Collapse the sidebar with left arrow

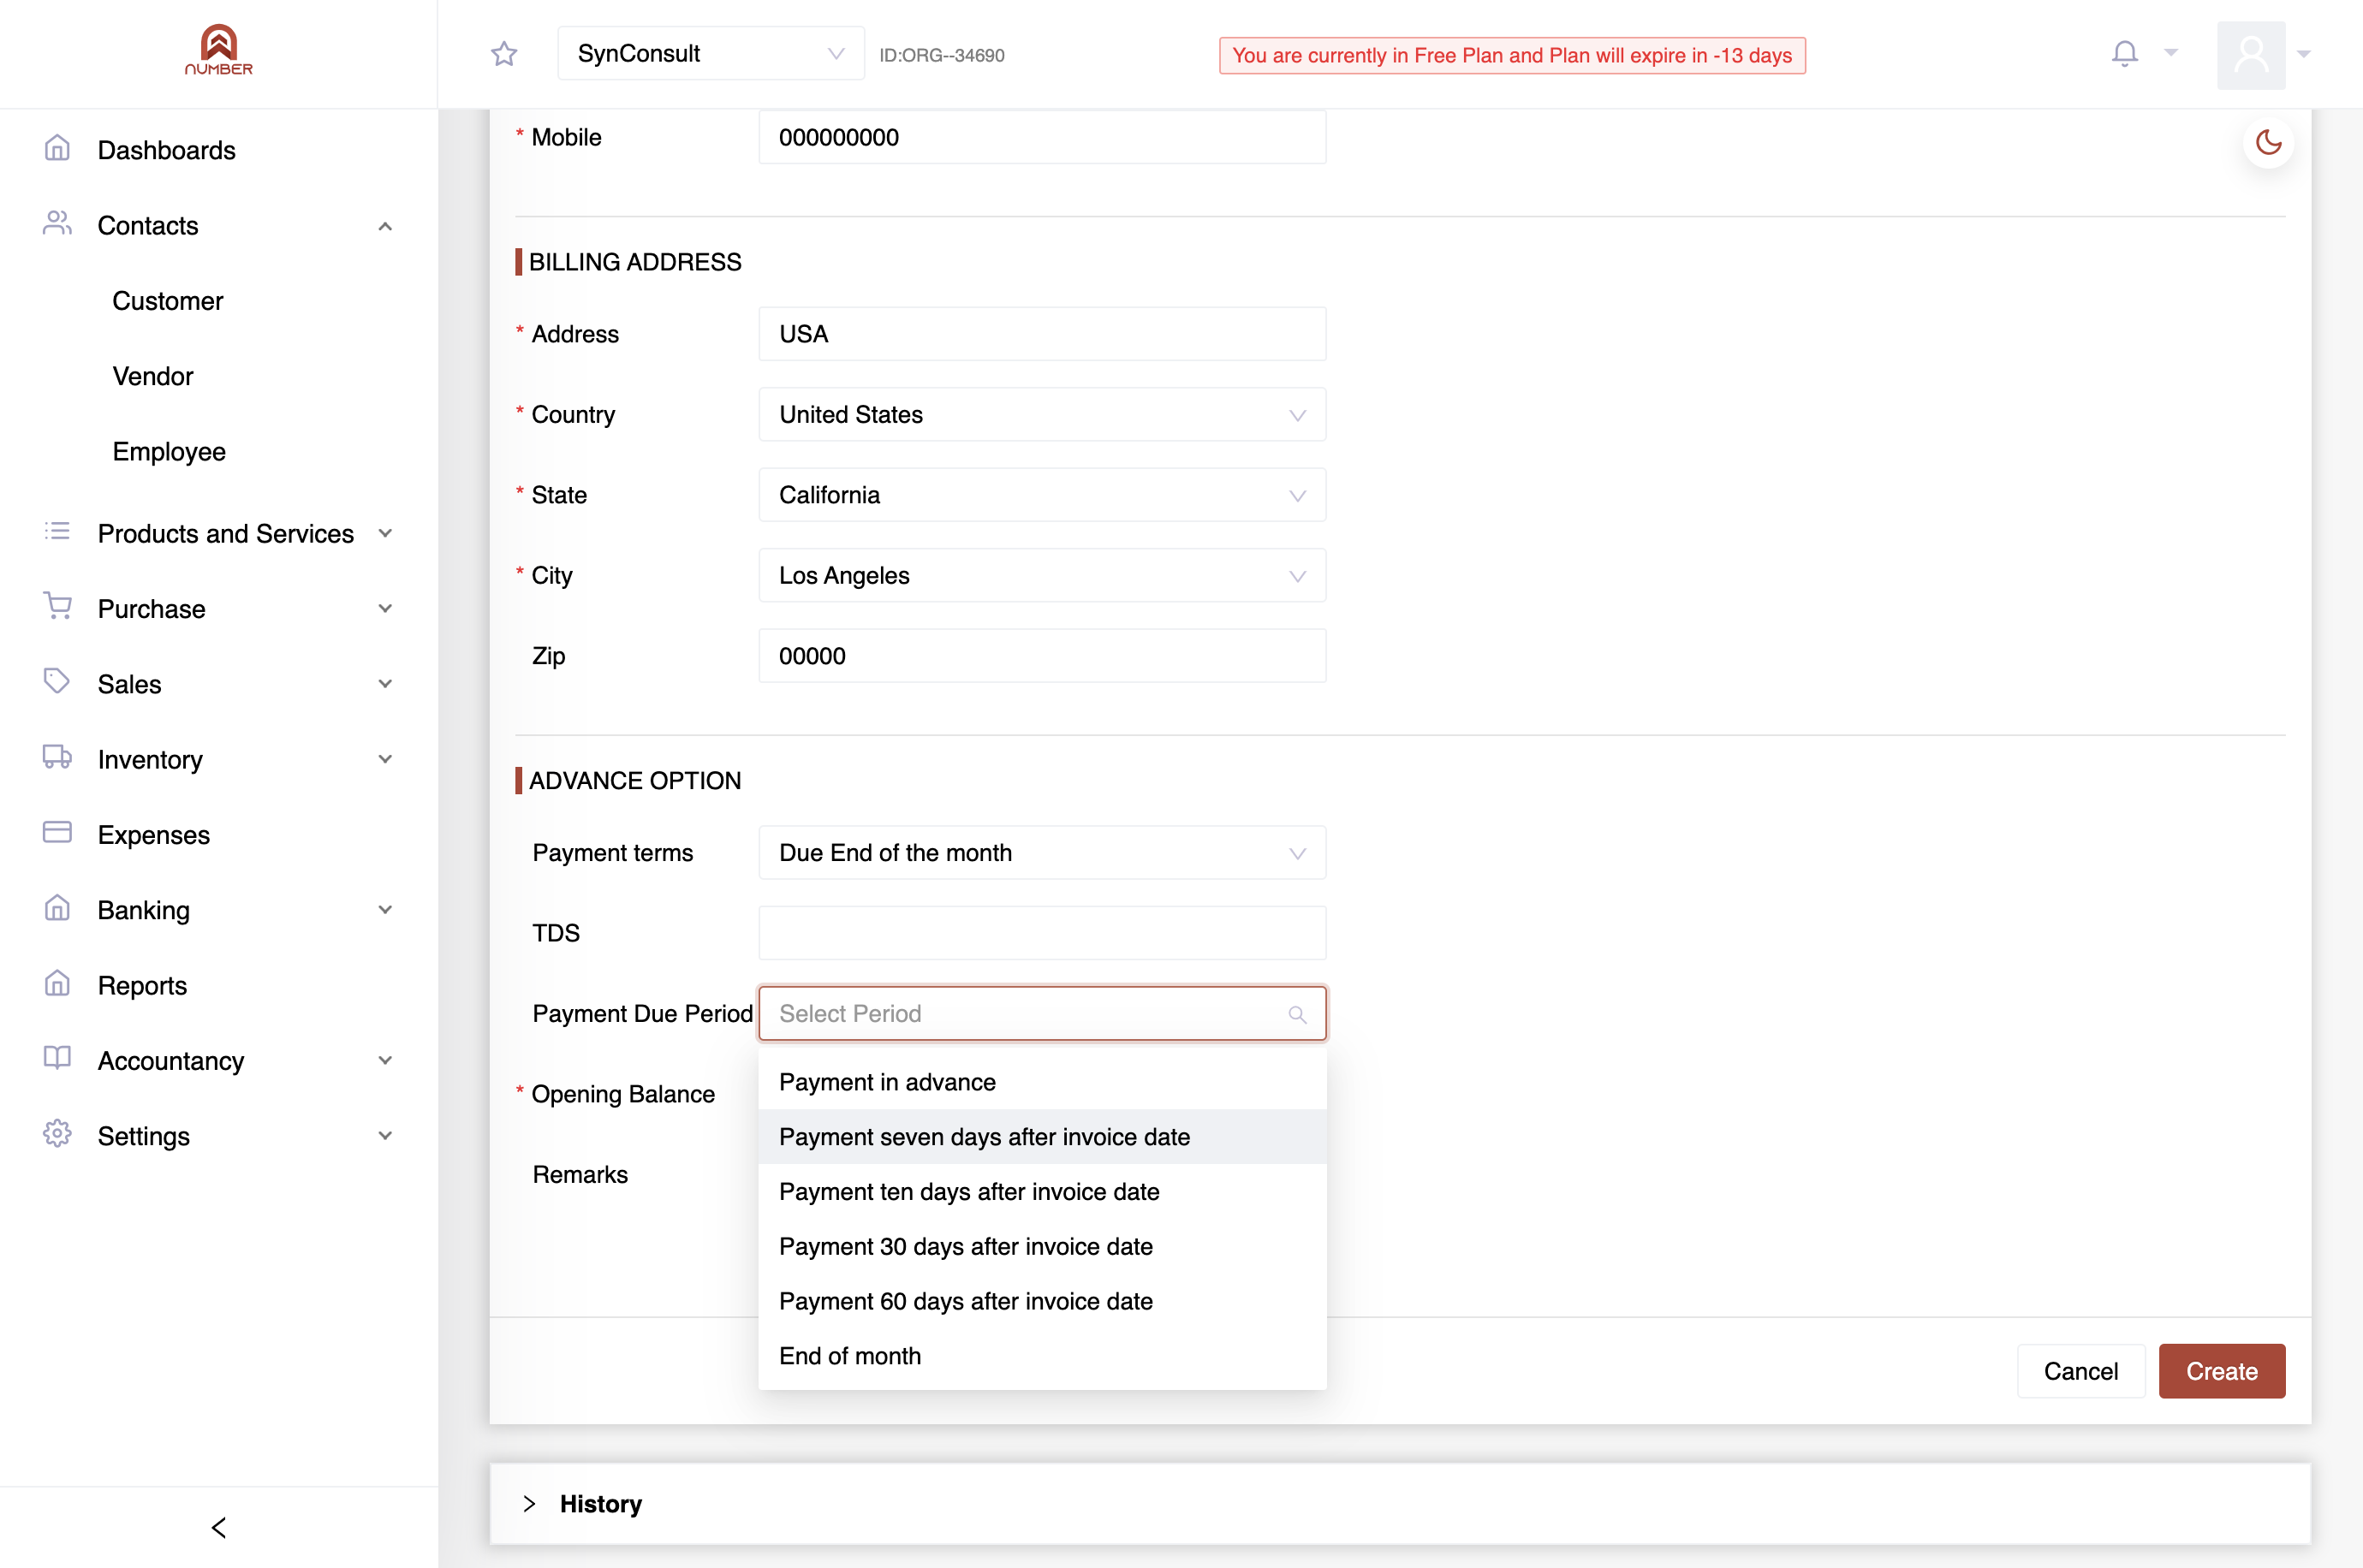pyautogui.click(x=219, y=1527)
